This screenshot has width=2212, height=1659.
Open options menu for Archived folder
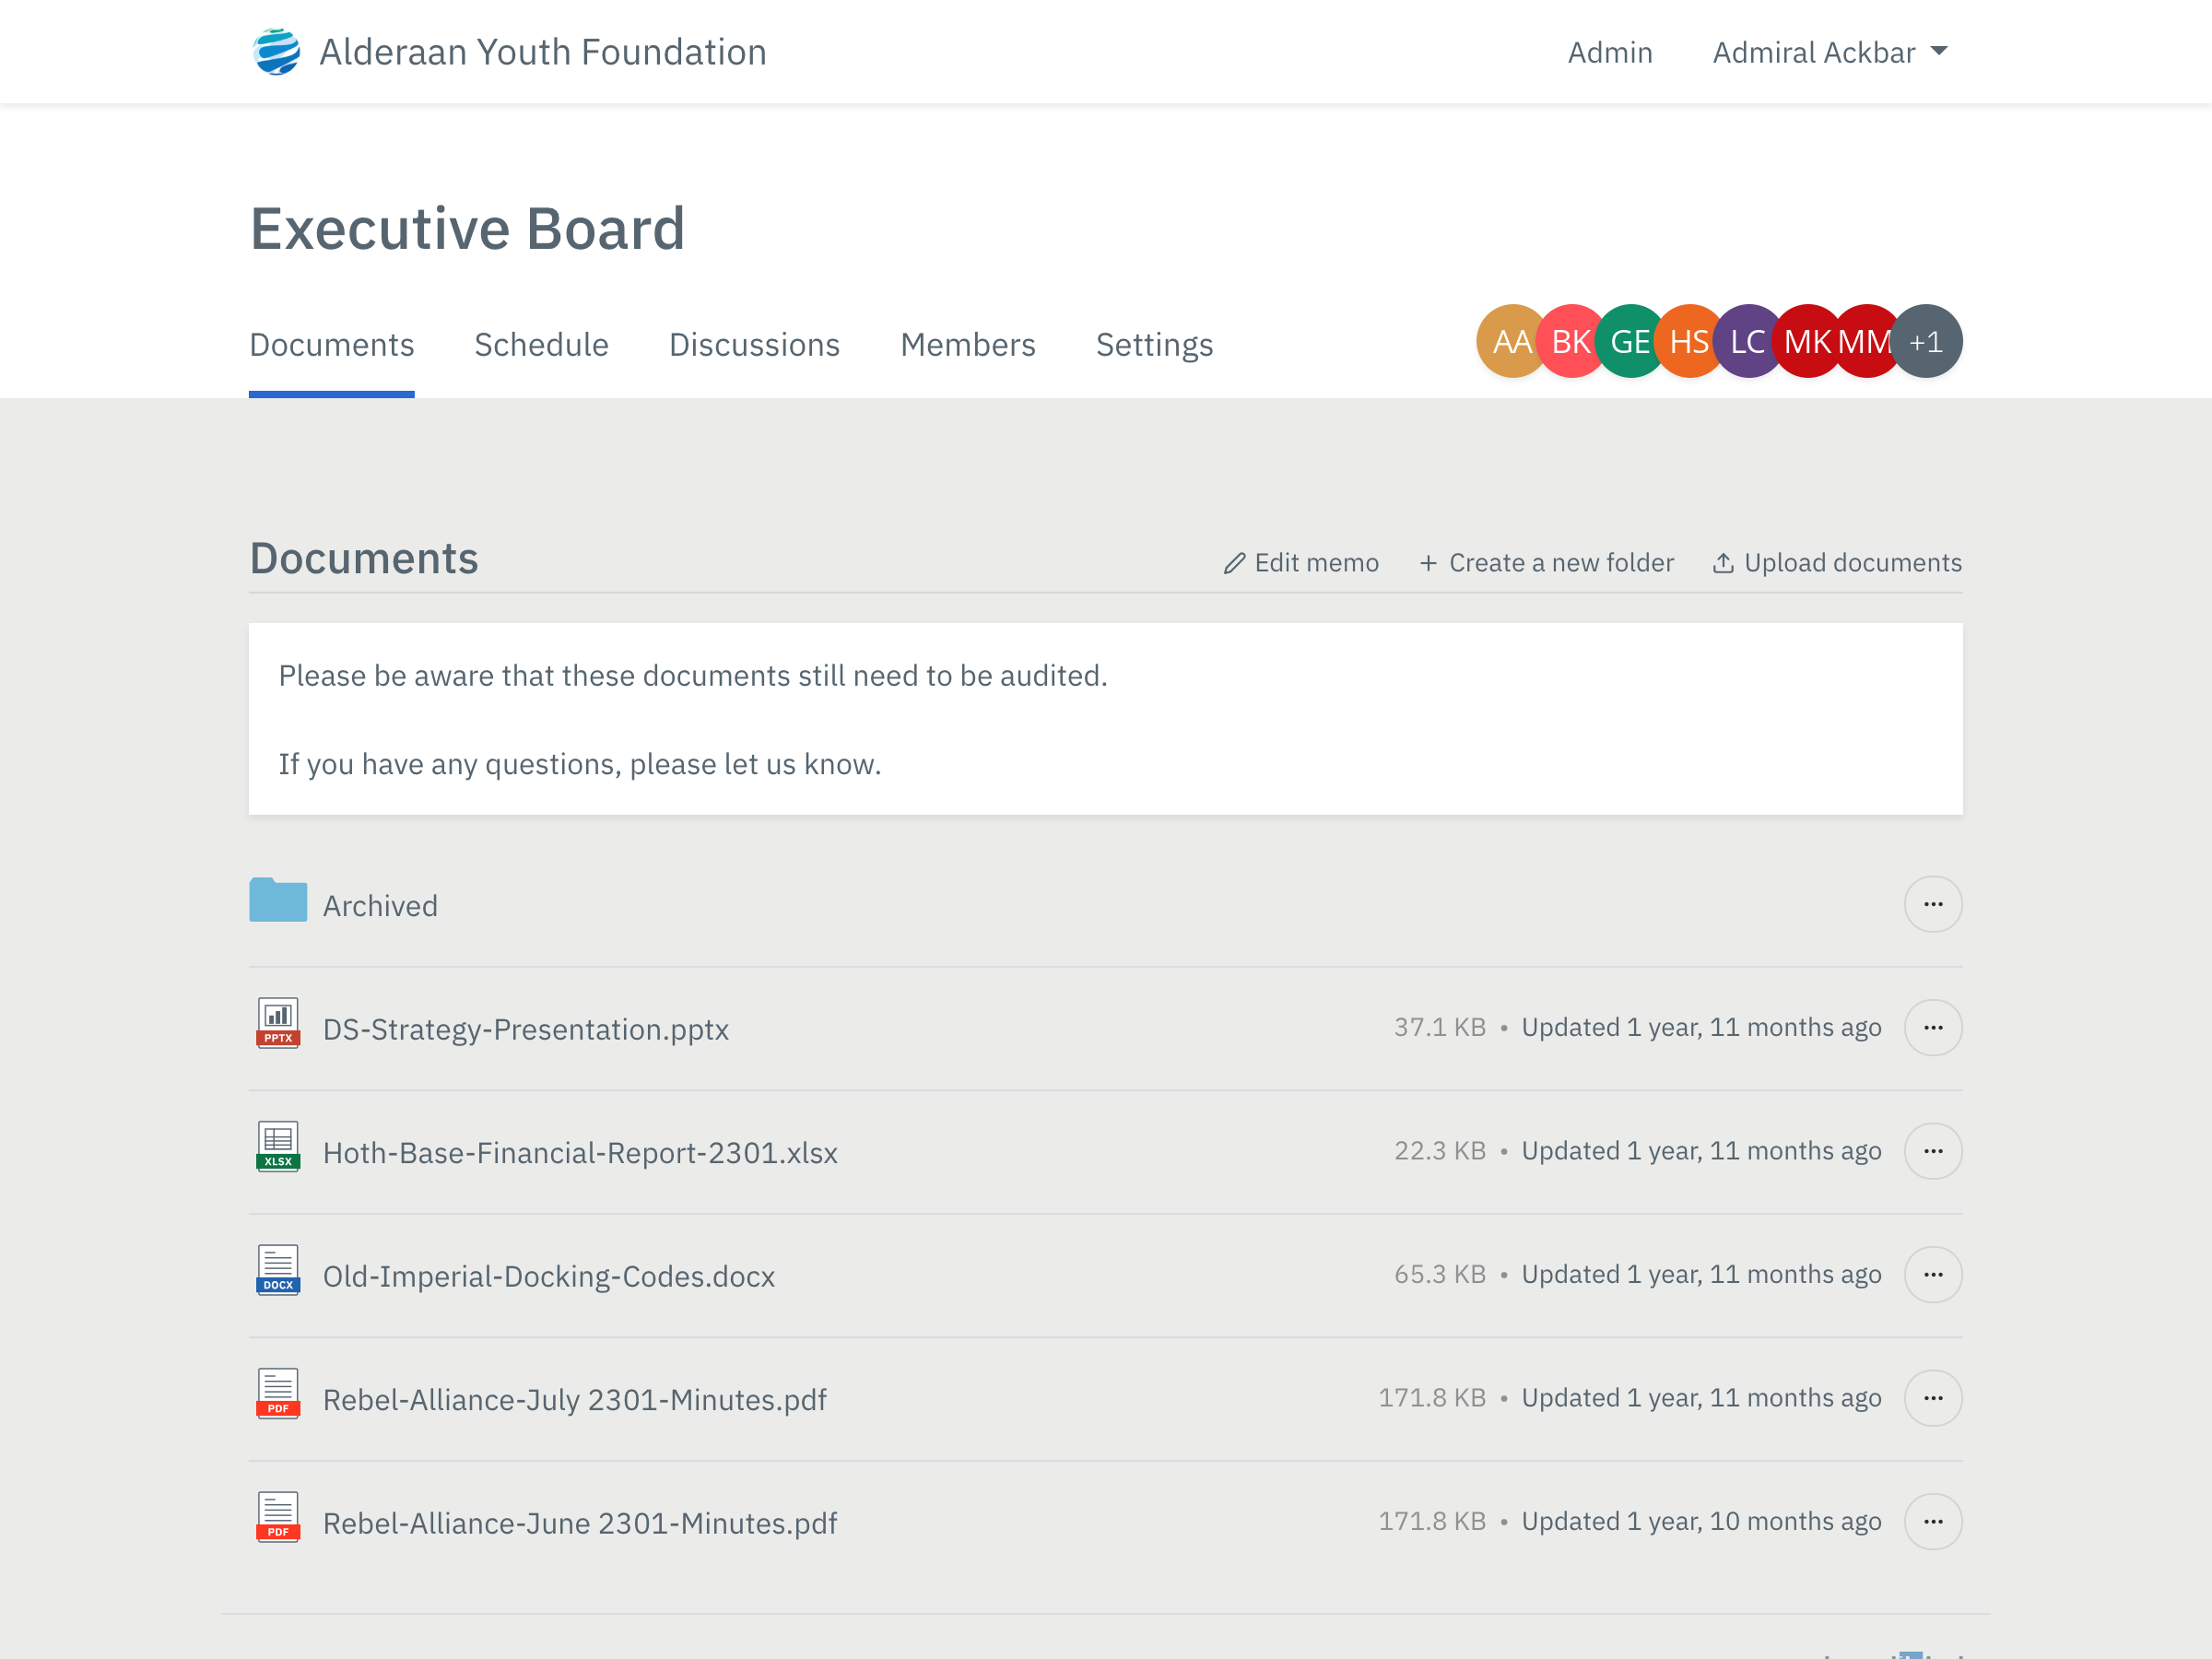click(1932, 905)
